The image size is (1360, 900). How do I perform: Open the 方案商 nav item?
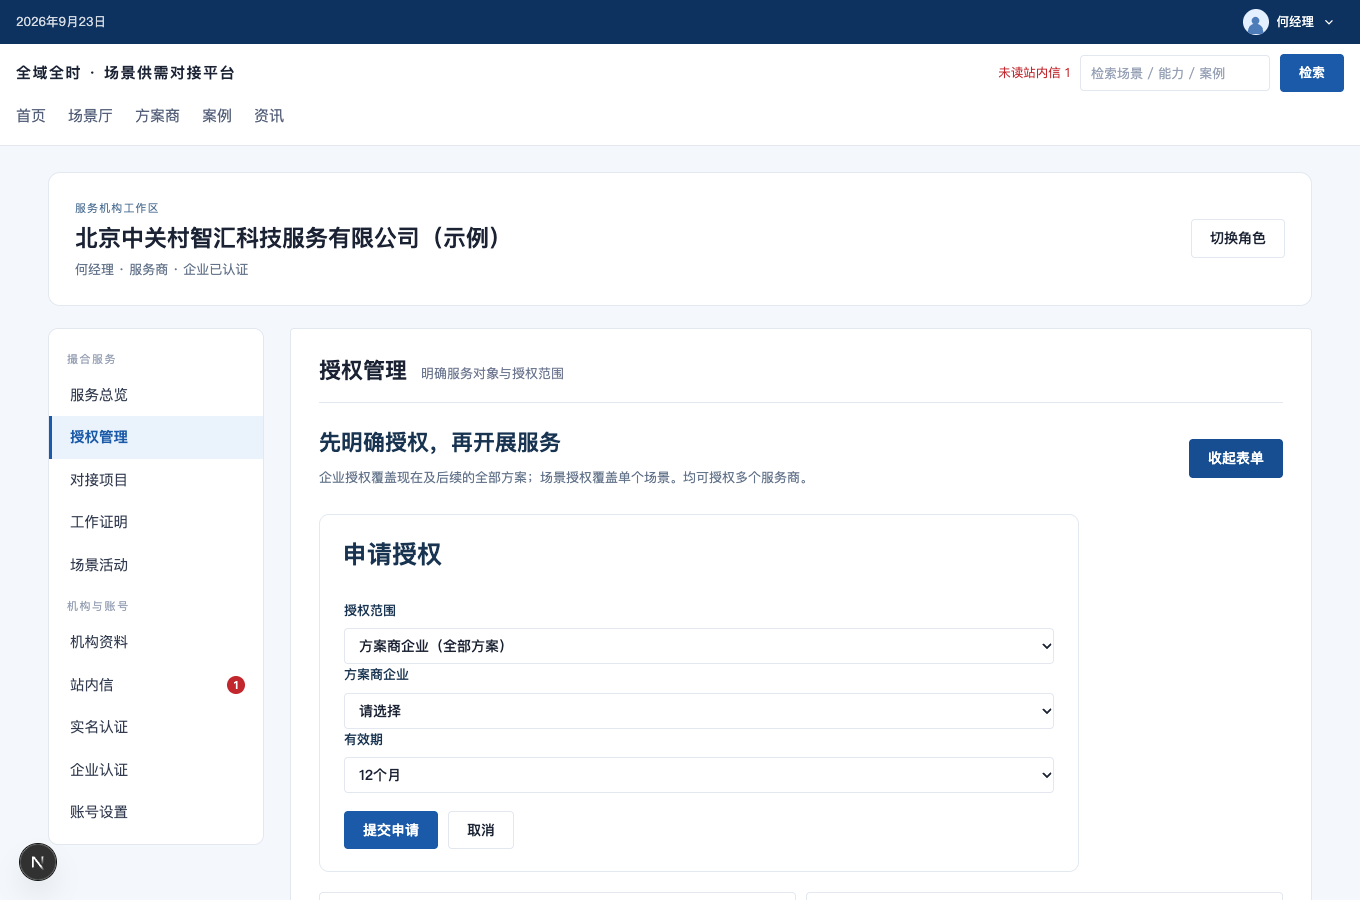[157, 116]
